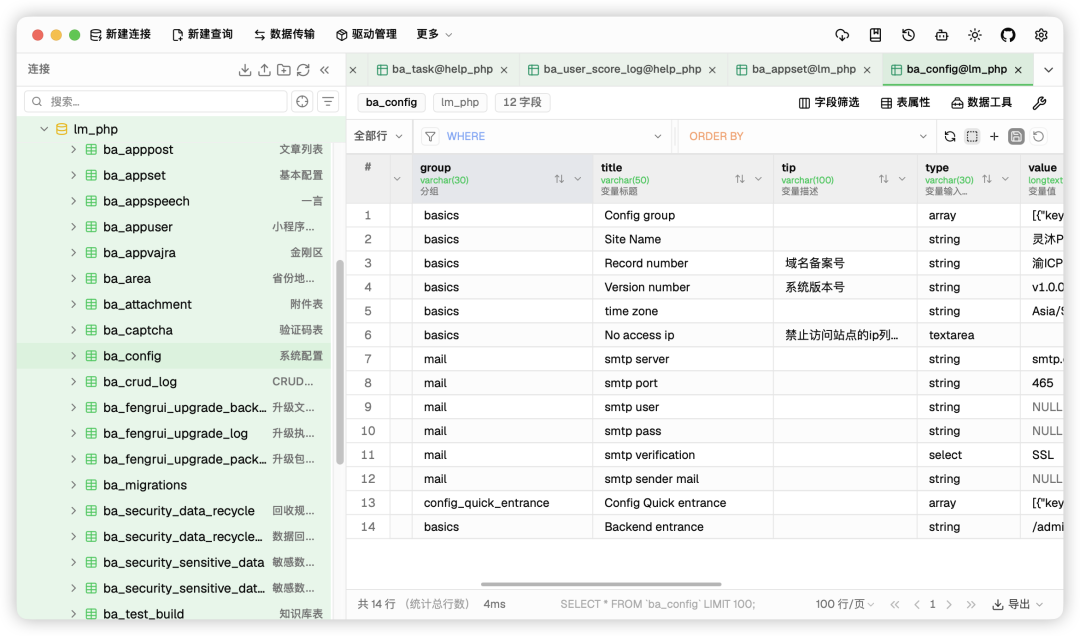Refresh the connections list
1080x636 pixels.
pyautogui.click(x=303, y=70)
